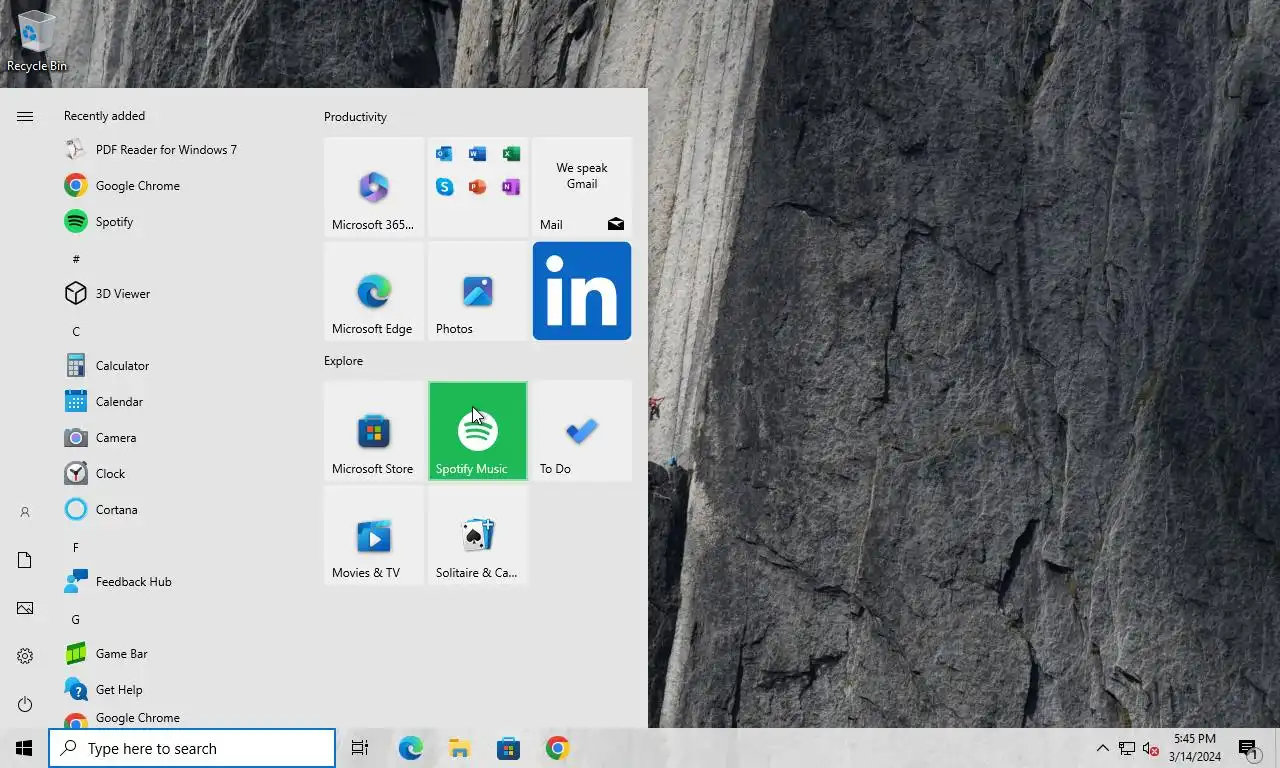Open OneNote in the Office tile folder

[x=511, y=187]
